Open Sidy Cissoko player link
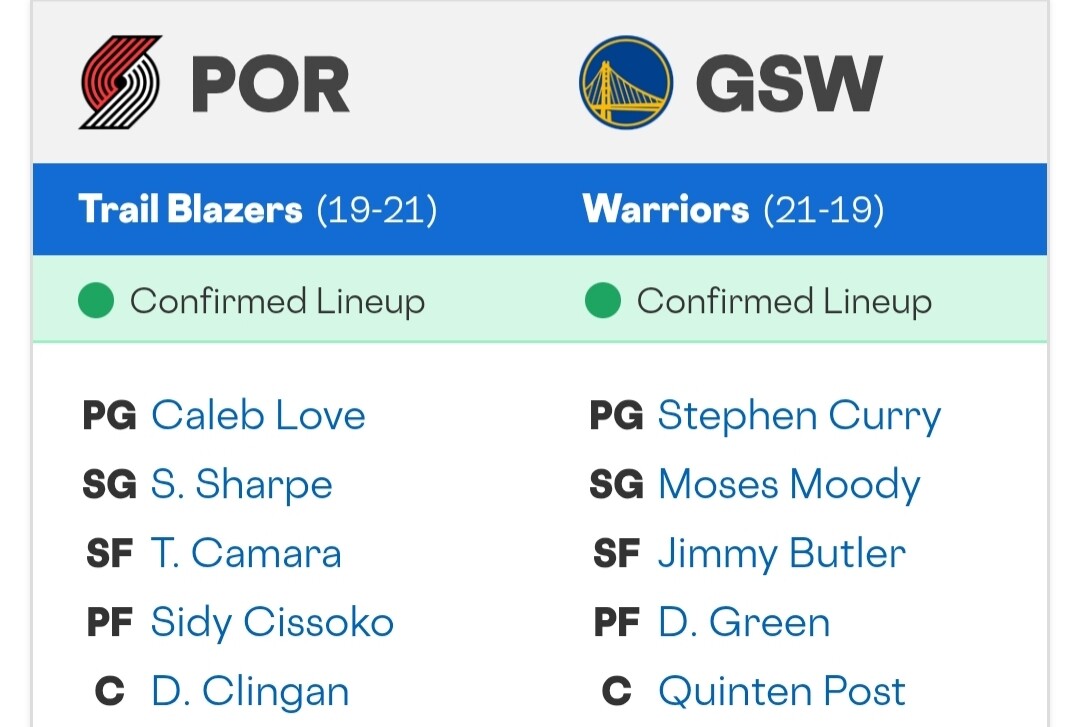This screenshot has height=727, width=1080. click(x=272, y=622)
